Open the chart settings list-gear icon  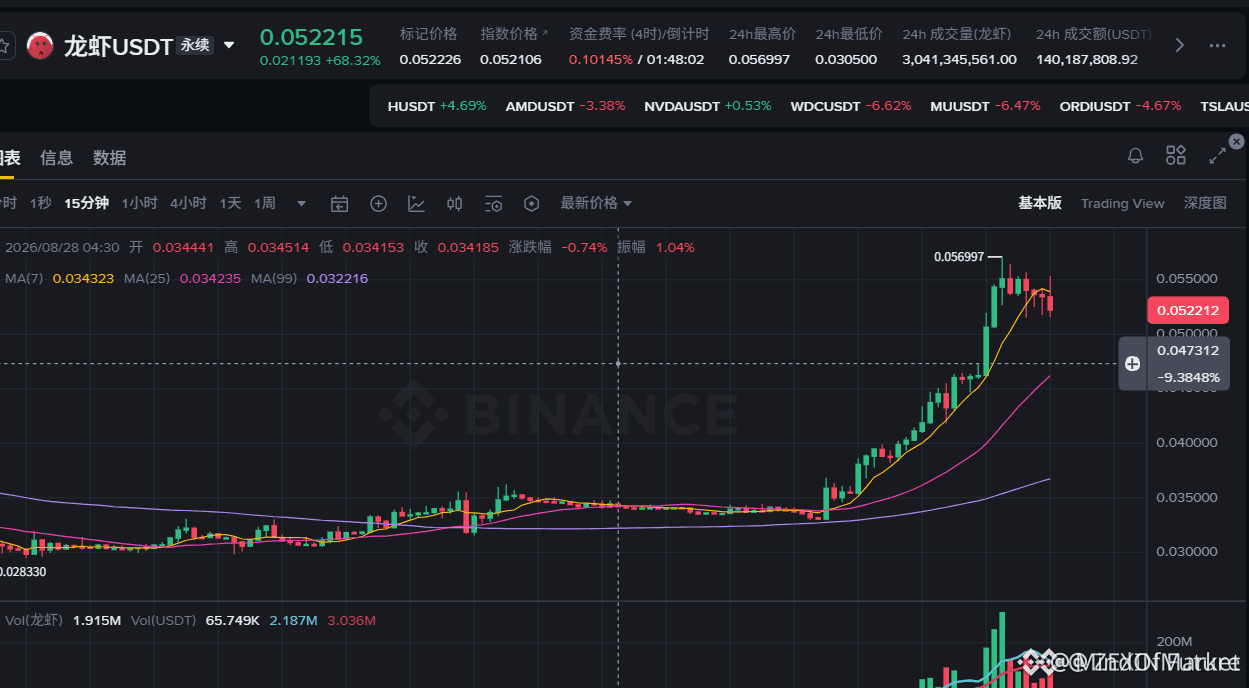pyautogui.click(x=493, y=204)
